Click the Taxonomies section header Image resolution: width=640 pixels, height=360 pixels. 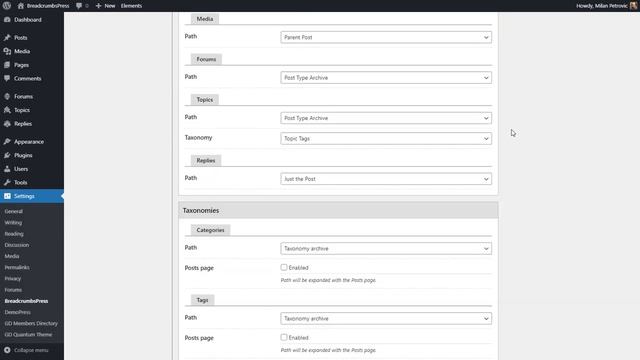[338, 210]
